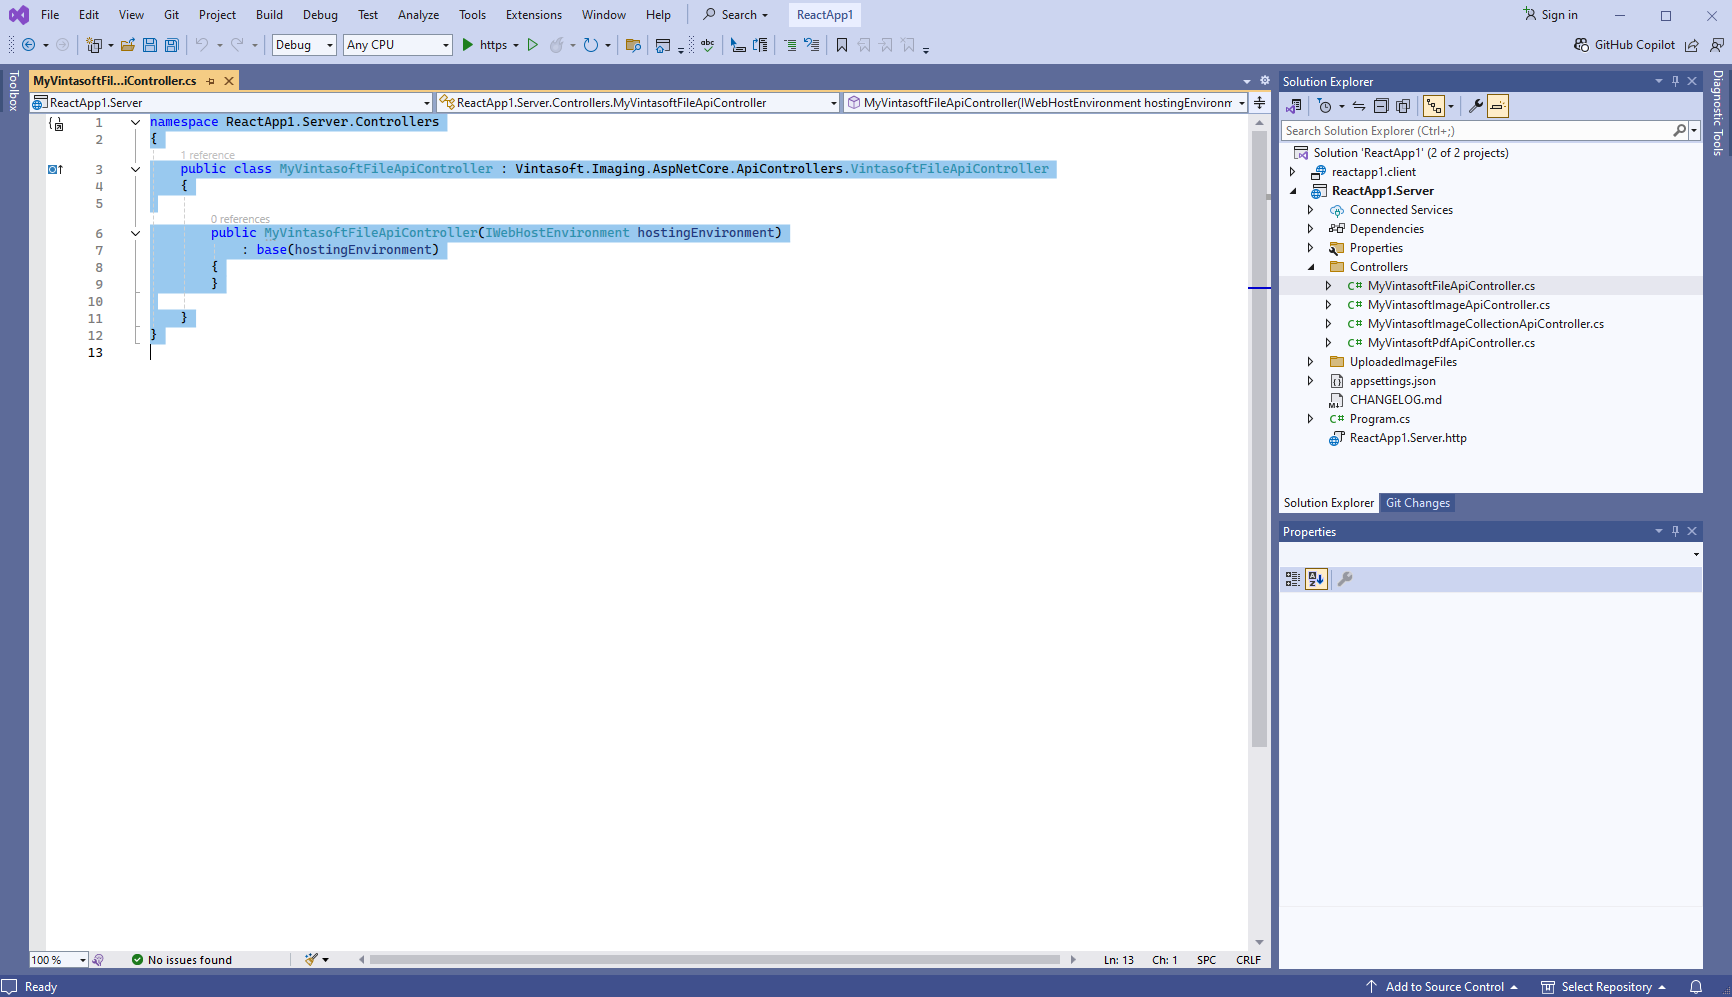Collapse the Controllers folder in Solution Explorer

click(1311, 267)
